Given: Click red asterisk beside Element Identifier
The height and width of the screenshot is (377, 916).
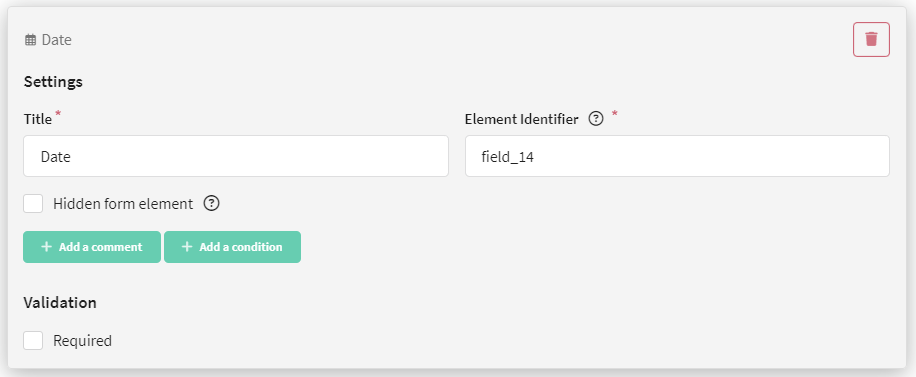Looking at the screenshot, I should 615,113.
